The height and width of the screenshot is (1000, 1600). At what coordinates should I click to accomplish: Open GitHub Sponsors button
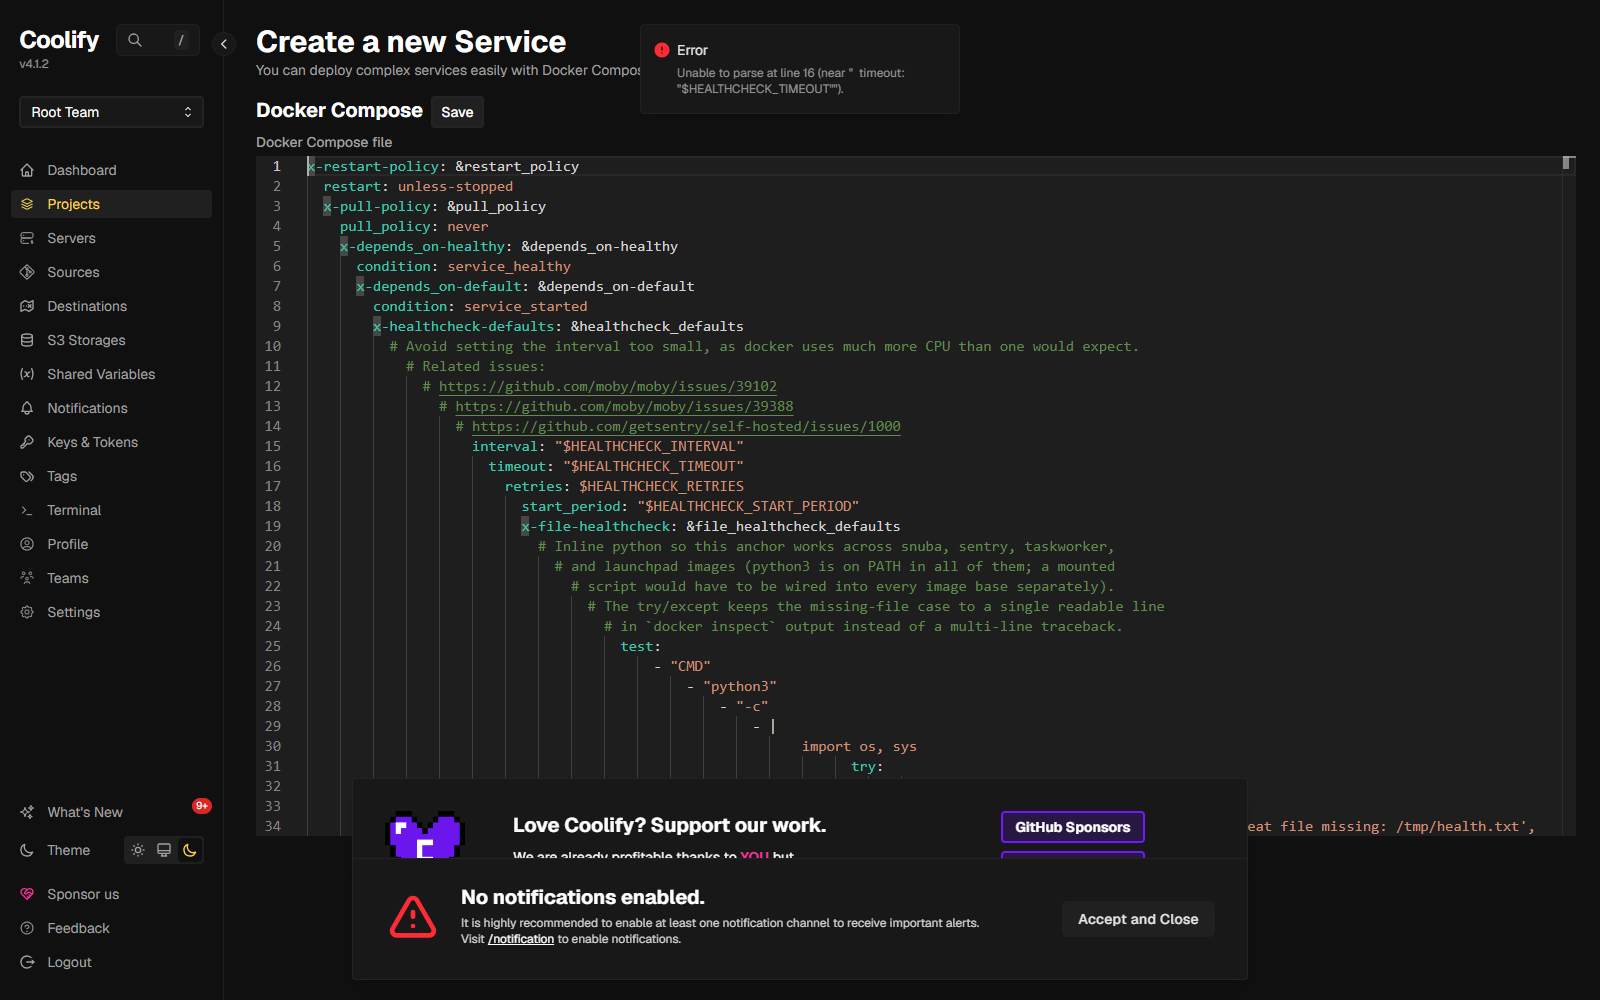[x=1073, y=827]
